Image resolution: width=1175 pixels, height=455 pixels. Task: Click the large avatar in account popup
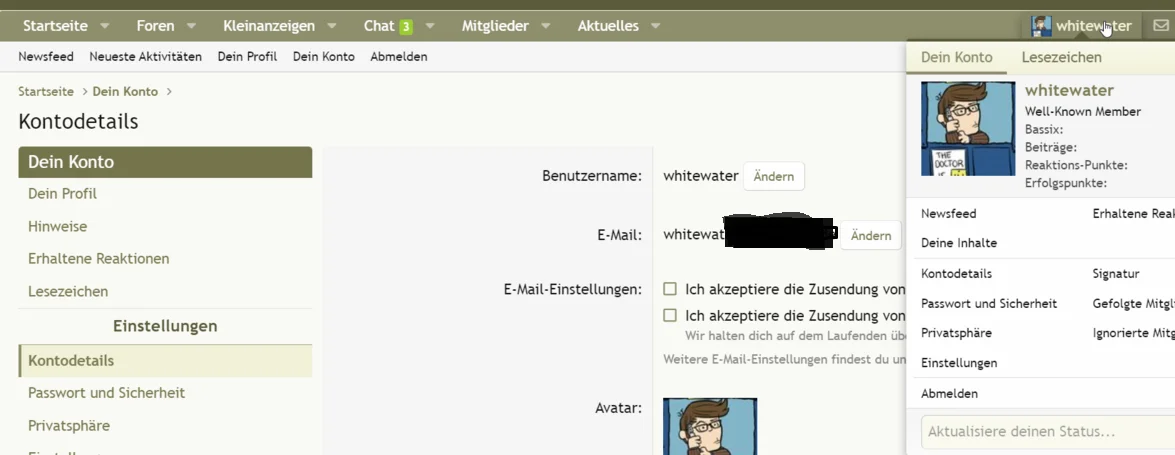pyautogui.click(x=967, y=129)
